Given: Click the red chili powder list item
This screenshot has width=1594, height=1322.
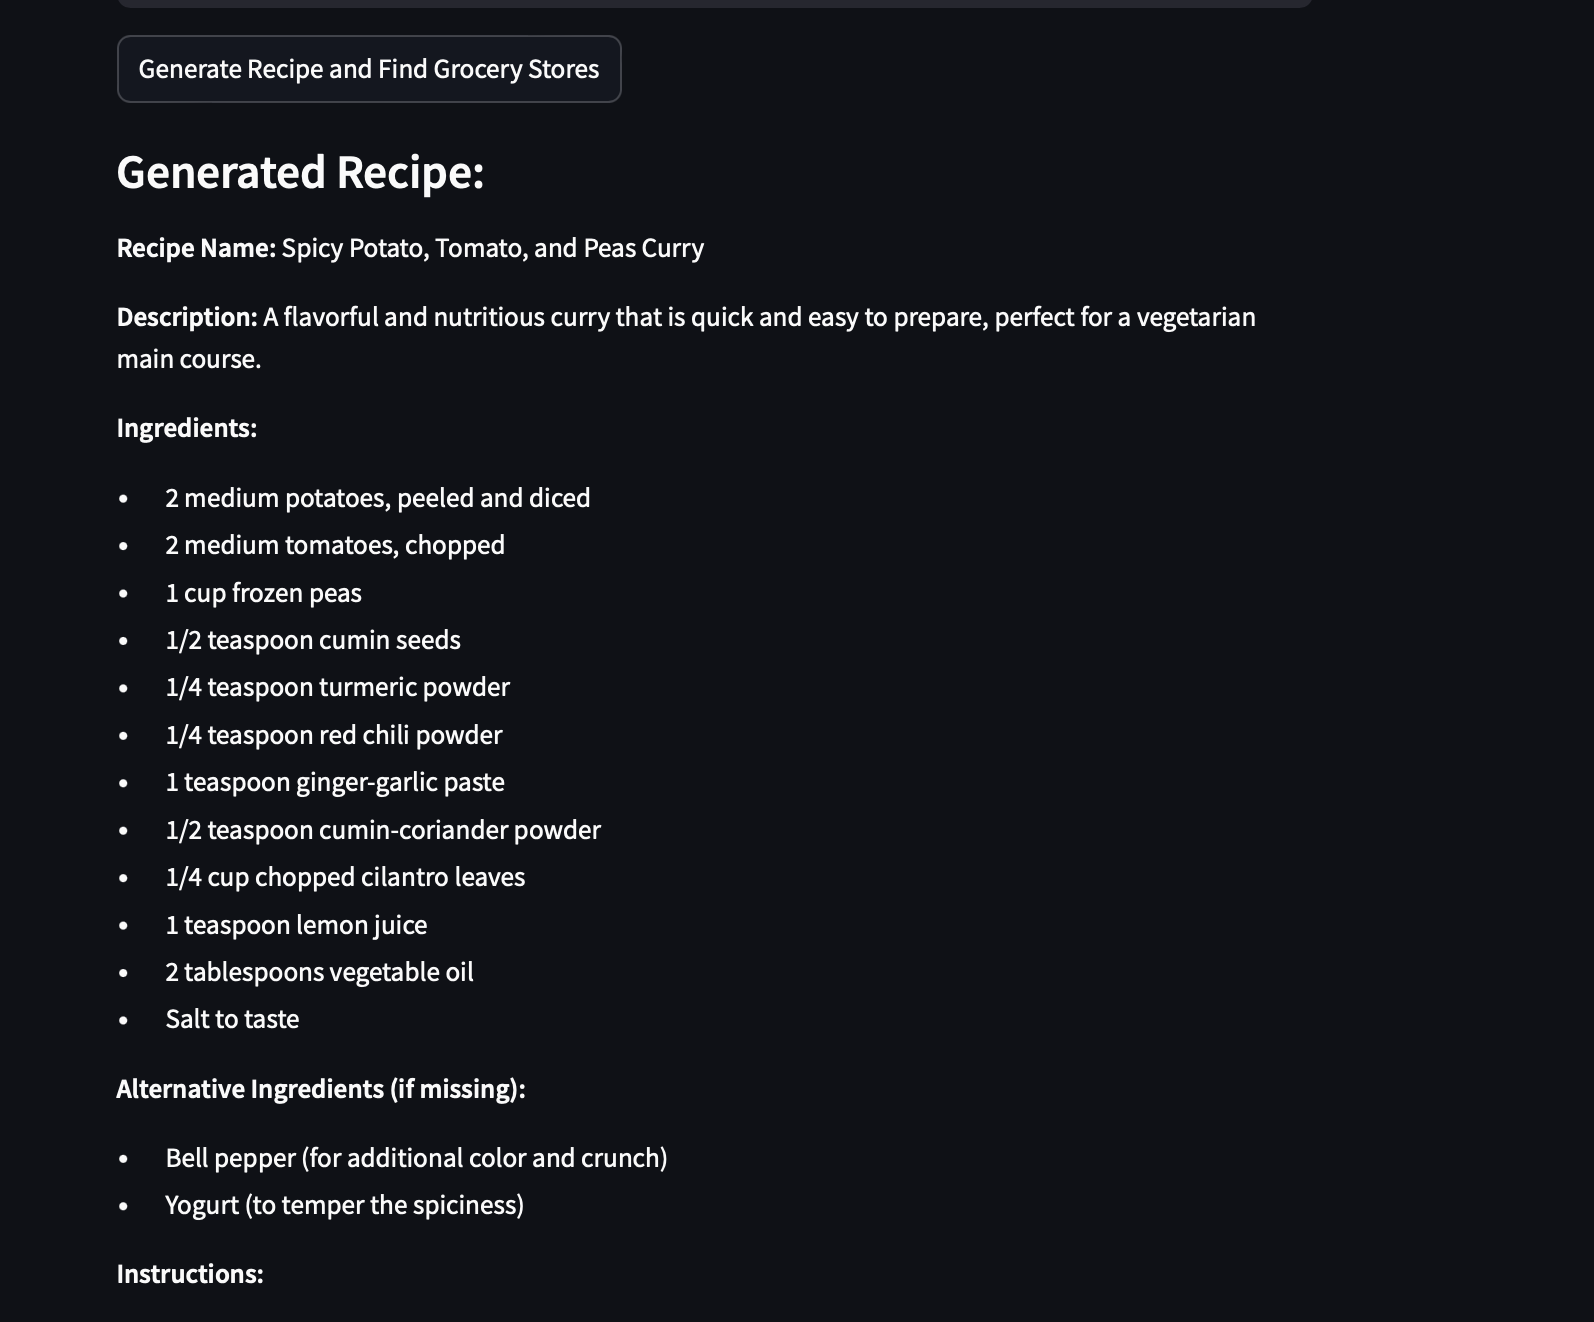Looking at the screenshot, I should (x=333, y=735).
